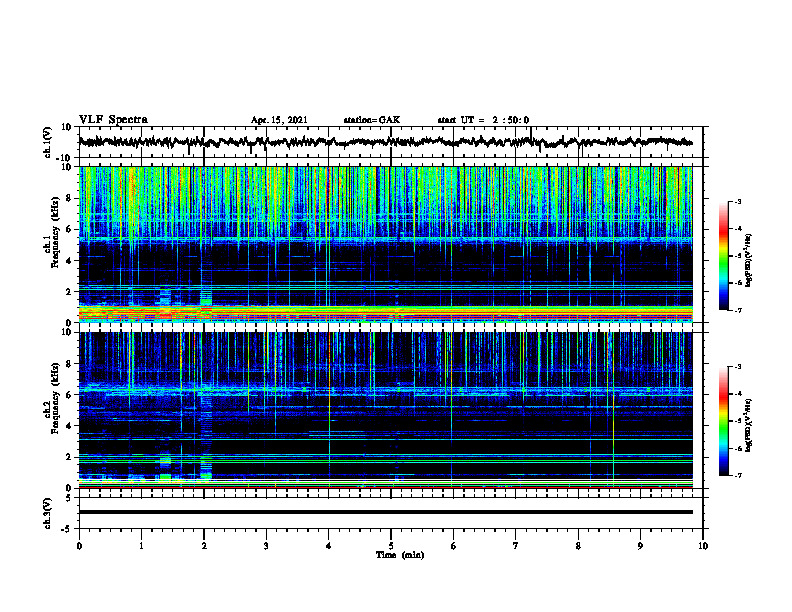Click the "9" tick on the time axis
Screen dimensions: 792x612
coord(640,546)
